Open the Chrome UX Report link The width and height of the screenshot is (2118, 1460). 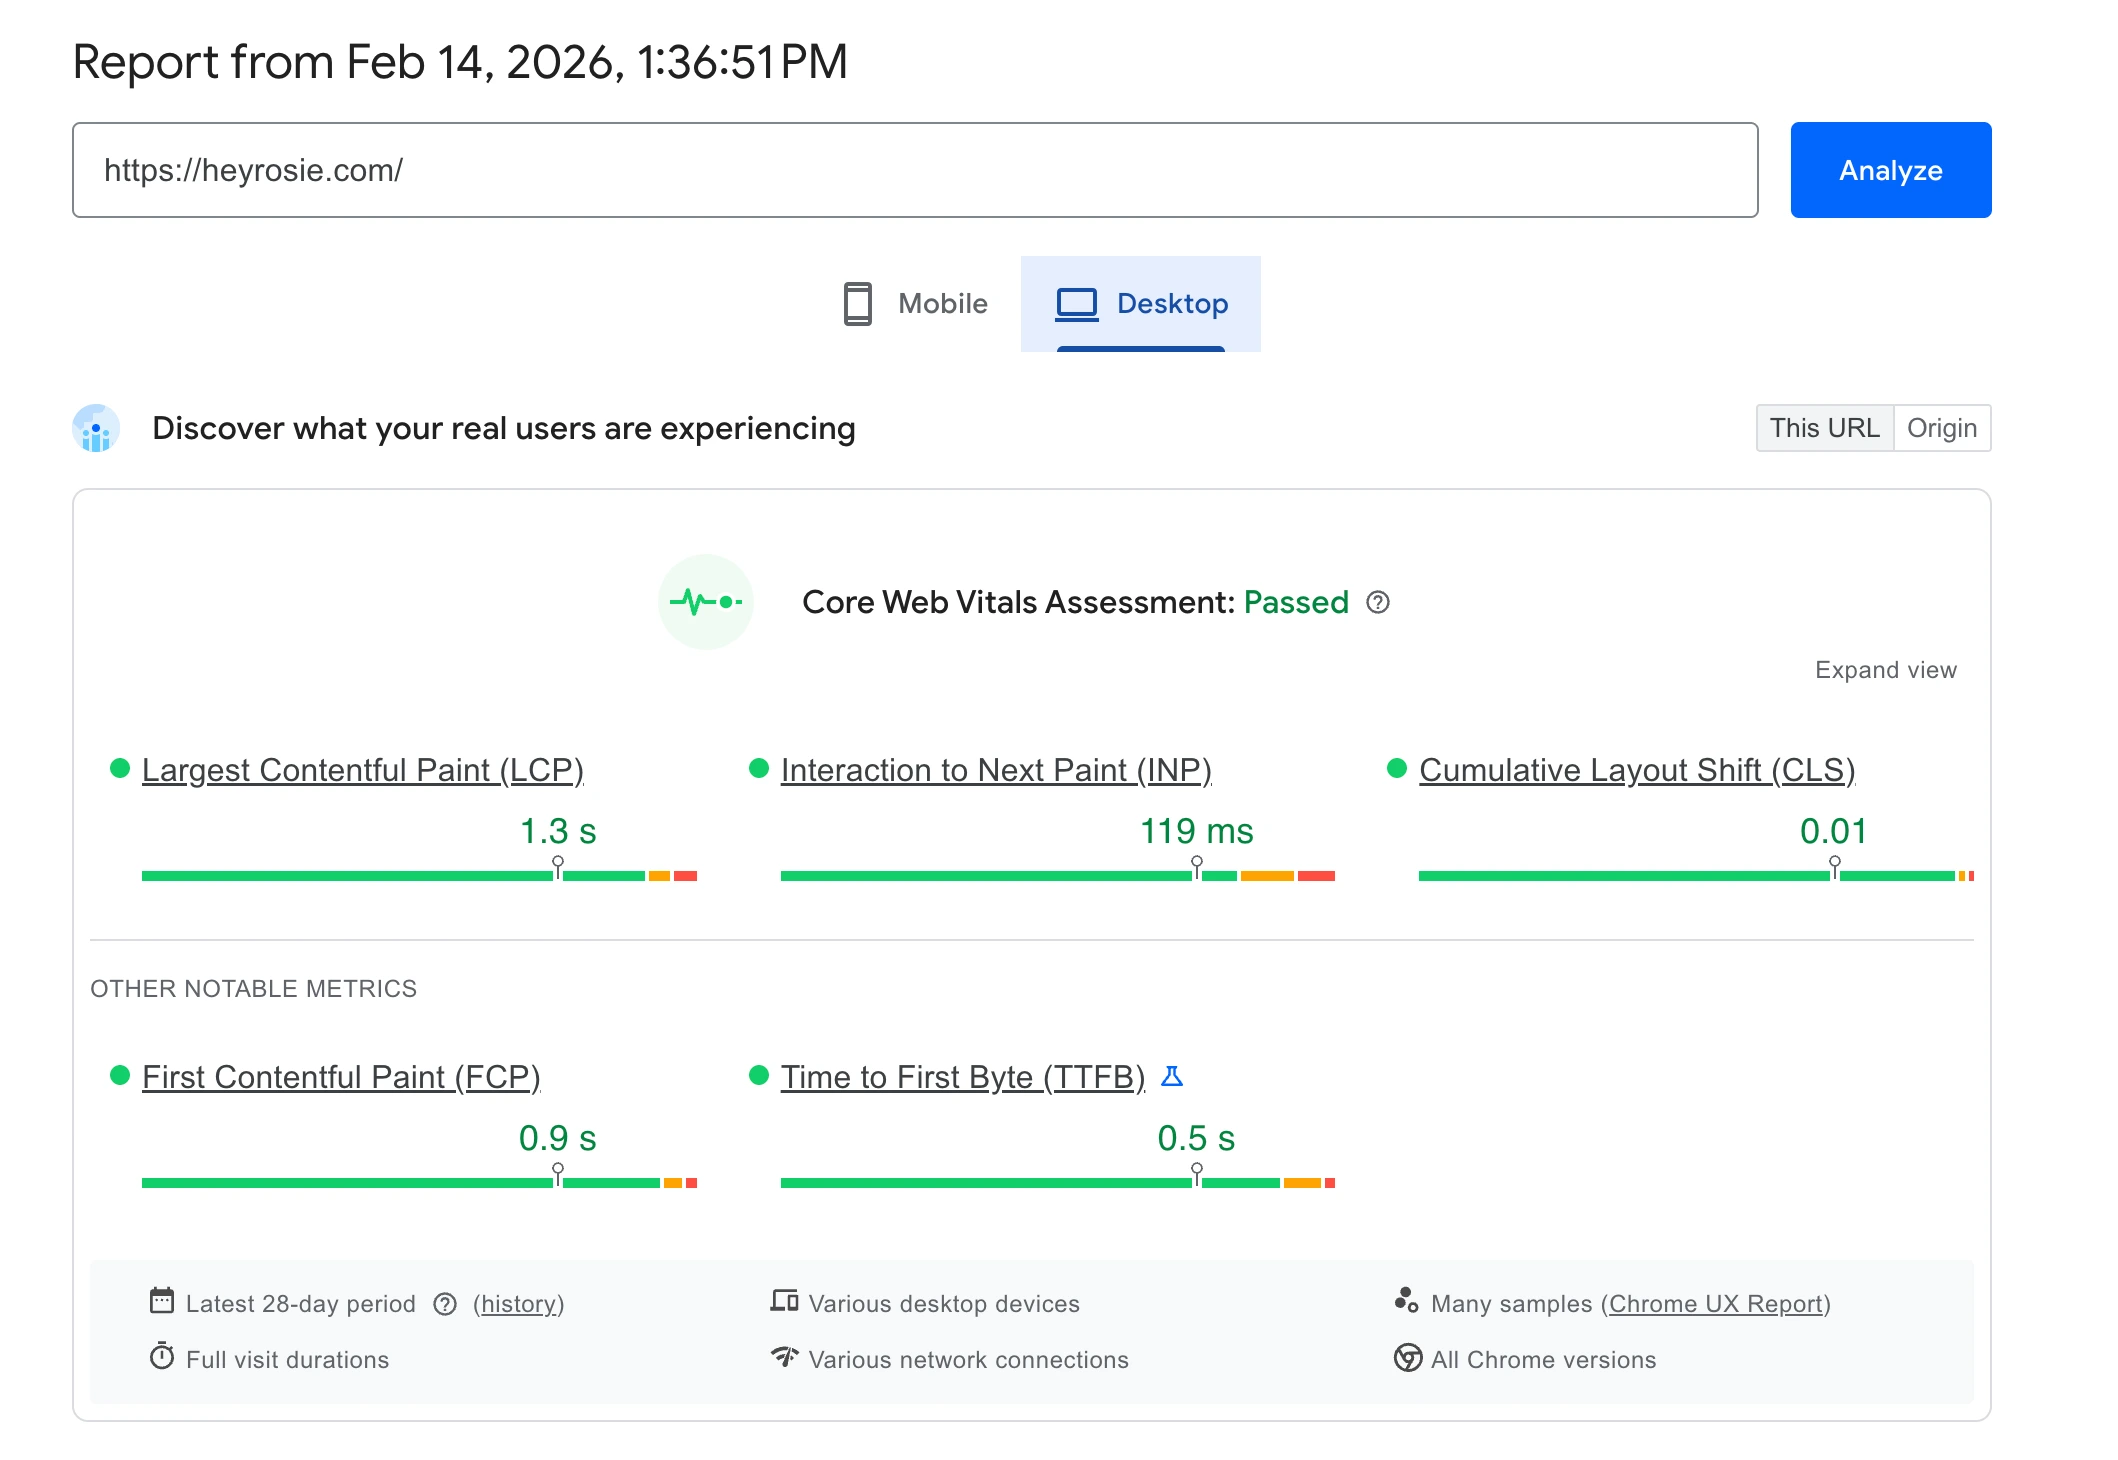click(1716, 1304)
